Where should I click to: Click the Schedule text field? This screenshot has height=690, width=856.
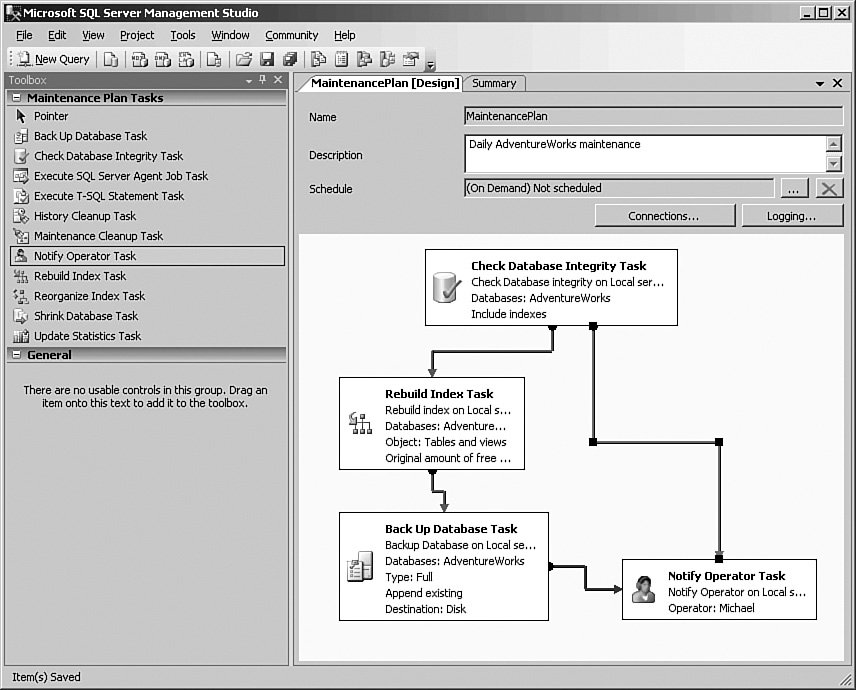619,188
